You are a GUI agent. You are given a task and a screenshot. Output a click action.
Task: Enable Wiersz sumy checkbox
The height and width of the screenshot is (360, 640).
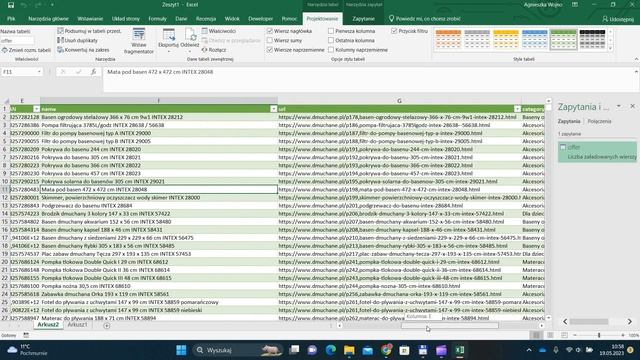pos(270,40)
